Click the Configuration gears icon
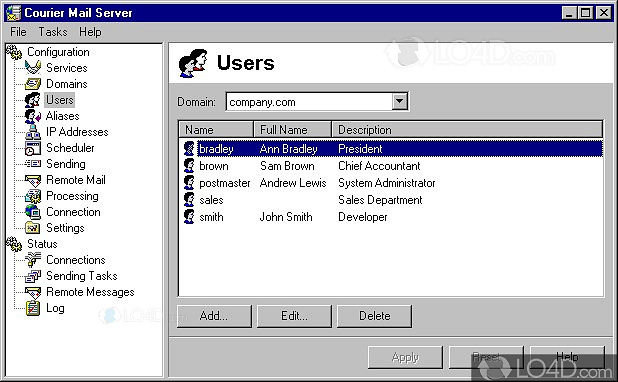 14,52
